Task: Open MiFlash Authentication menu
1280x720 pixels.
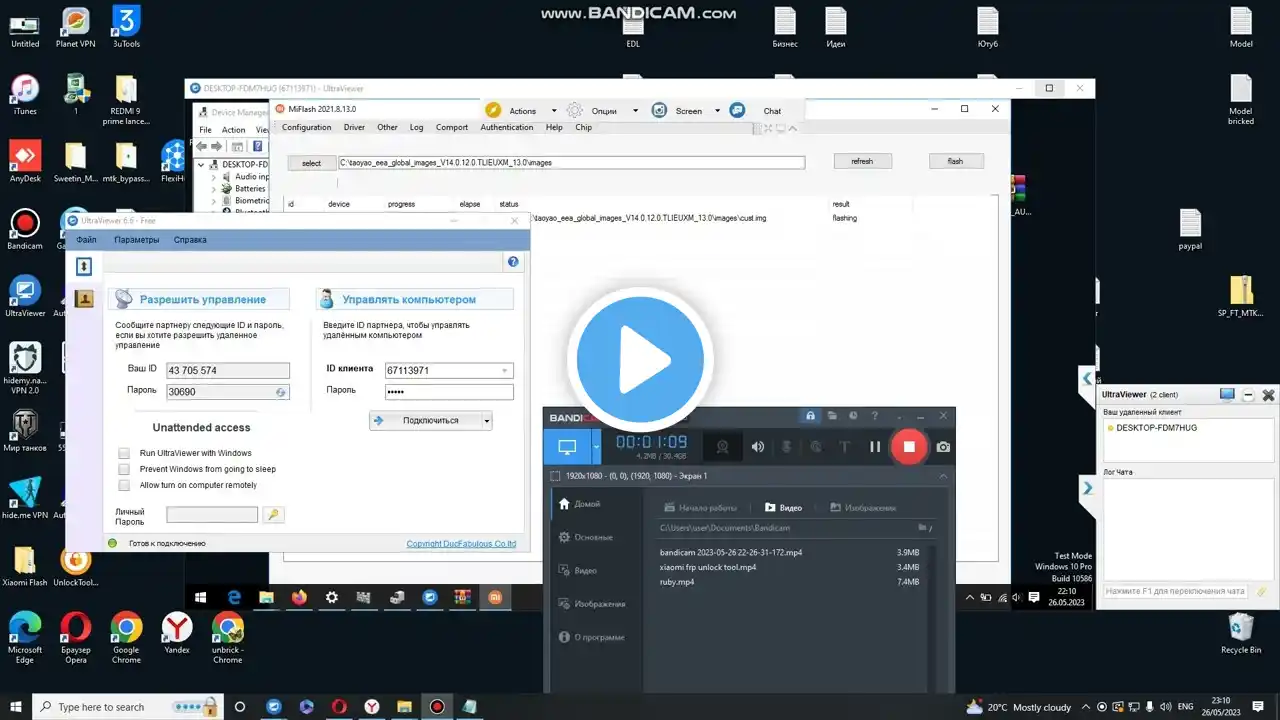Action: tap(507, 127)
